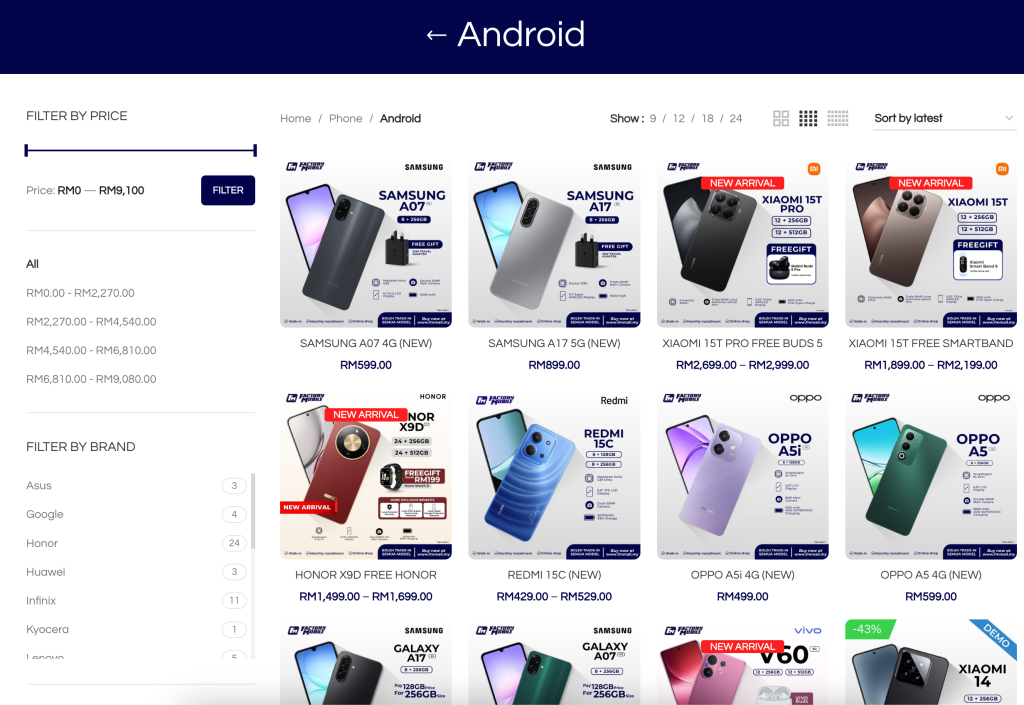
Task: Go to Phone breadcrumb link
Action: tap(345, 118)
